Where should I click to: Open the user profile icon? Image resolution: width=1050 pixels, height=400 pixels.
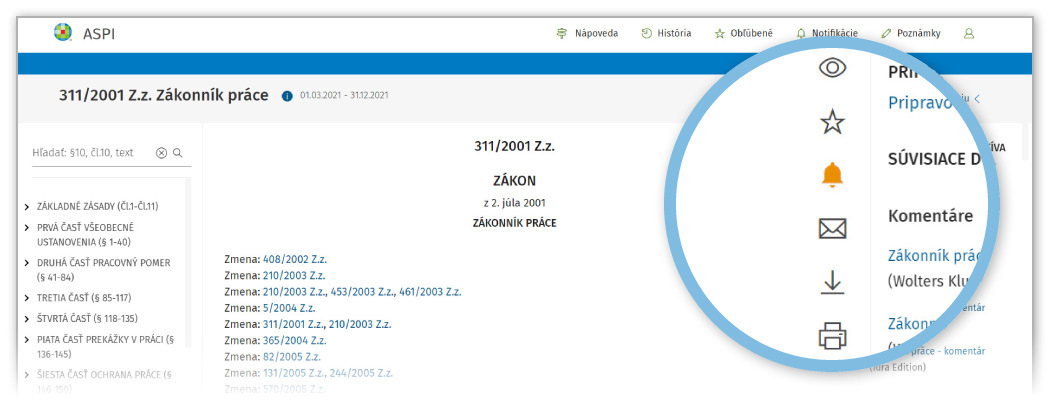[968, 33]
